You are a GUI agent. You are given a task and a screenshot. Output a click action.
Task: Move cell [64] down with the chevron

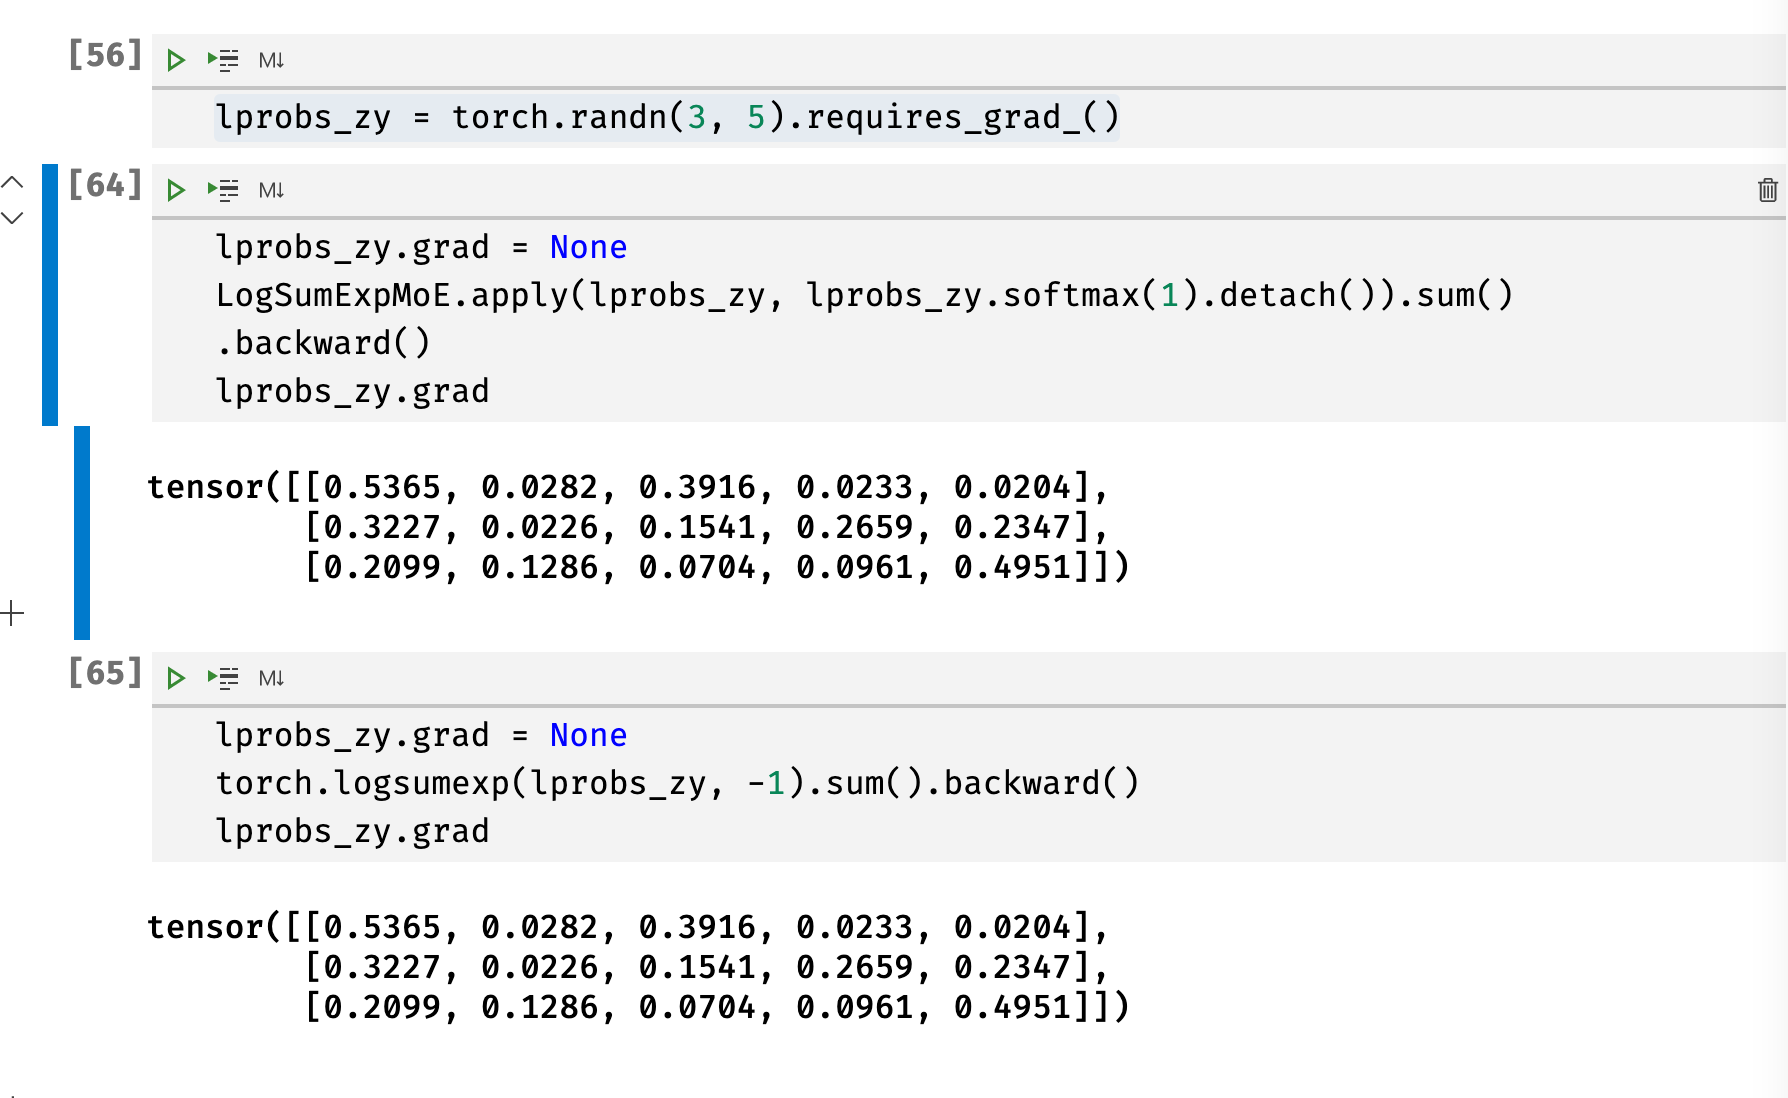pos(13,218)
